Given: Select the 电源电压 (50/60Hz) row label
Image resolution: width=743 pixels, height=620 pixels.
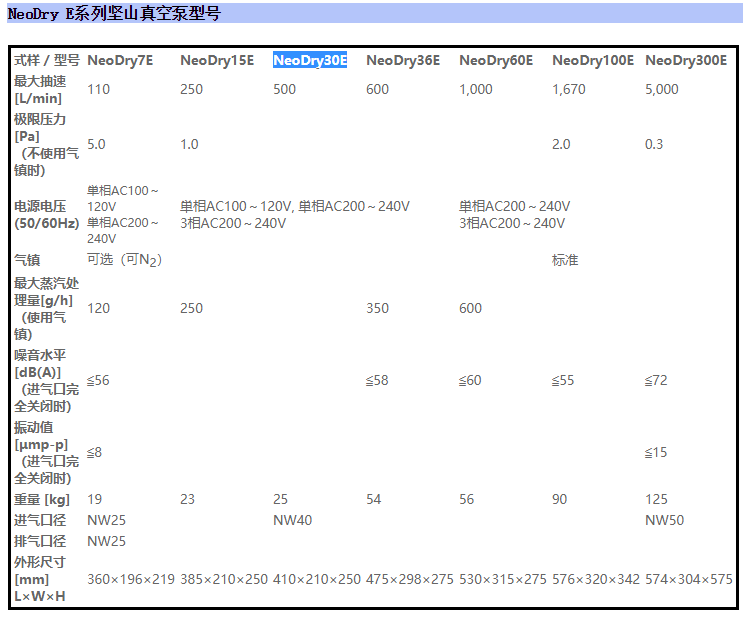Looking at the screenshot, I should click(46, 214).
